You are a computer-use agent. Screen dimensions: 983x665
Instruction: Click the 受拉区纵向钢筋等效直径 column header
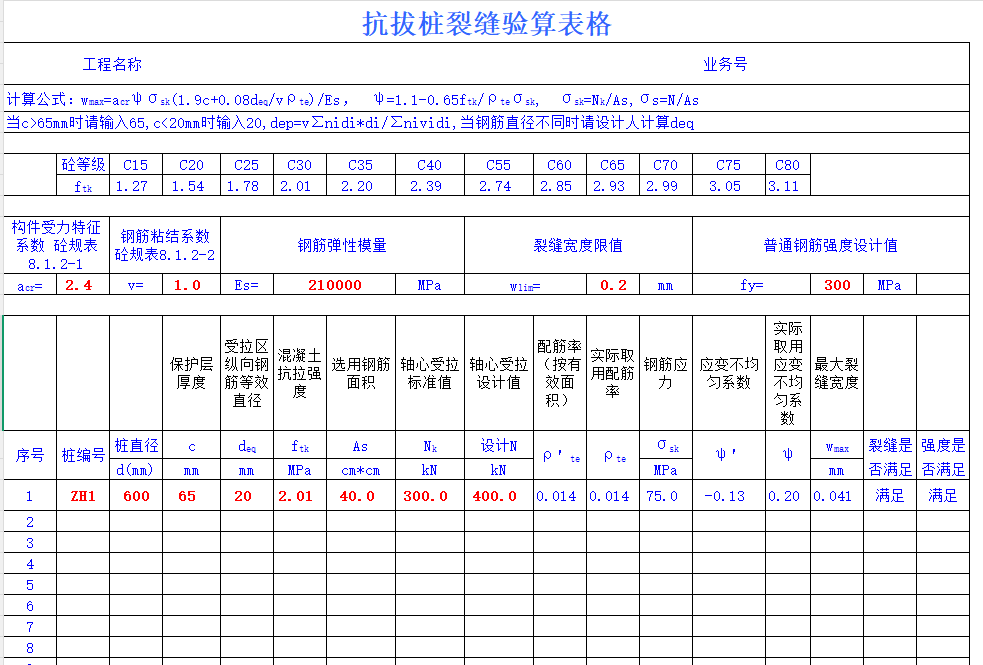coord(247,373)
